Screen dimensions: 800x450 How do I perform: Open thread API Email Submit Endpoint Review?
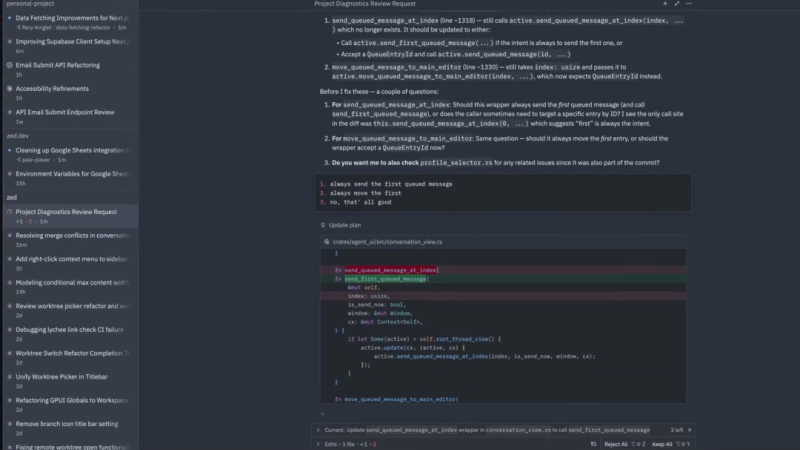[70, 116]
